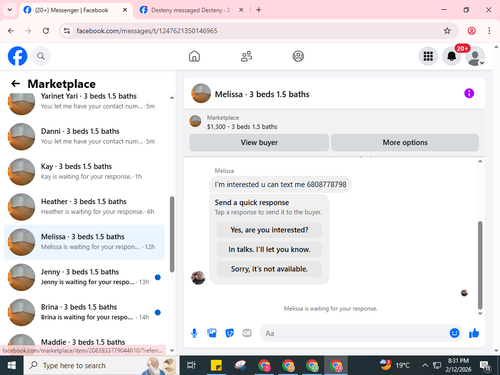Click the conversation list scroll-down arrow
The image size is (500, 375).
point(172,350)
